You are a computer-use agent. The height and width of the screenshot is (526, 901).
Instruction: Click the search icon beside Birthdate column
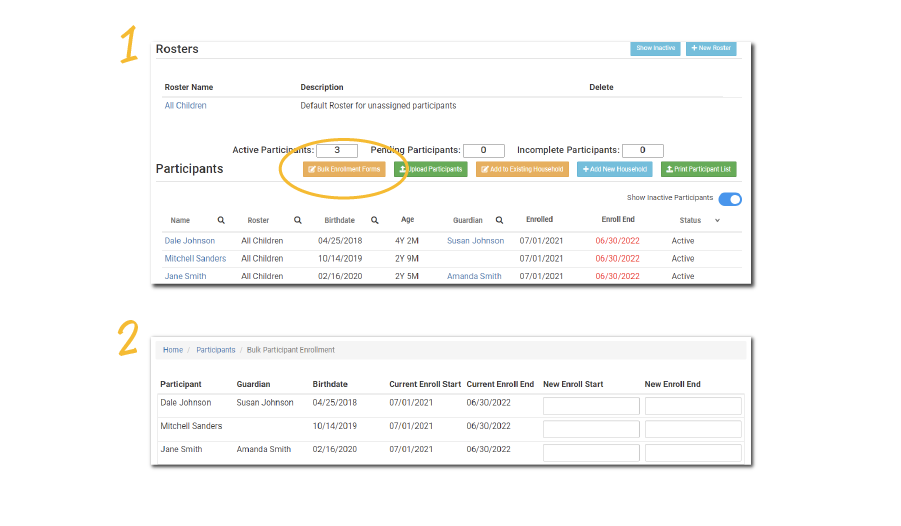coord(375,220)
